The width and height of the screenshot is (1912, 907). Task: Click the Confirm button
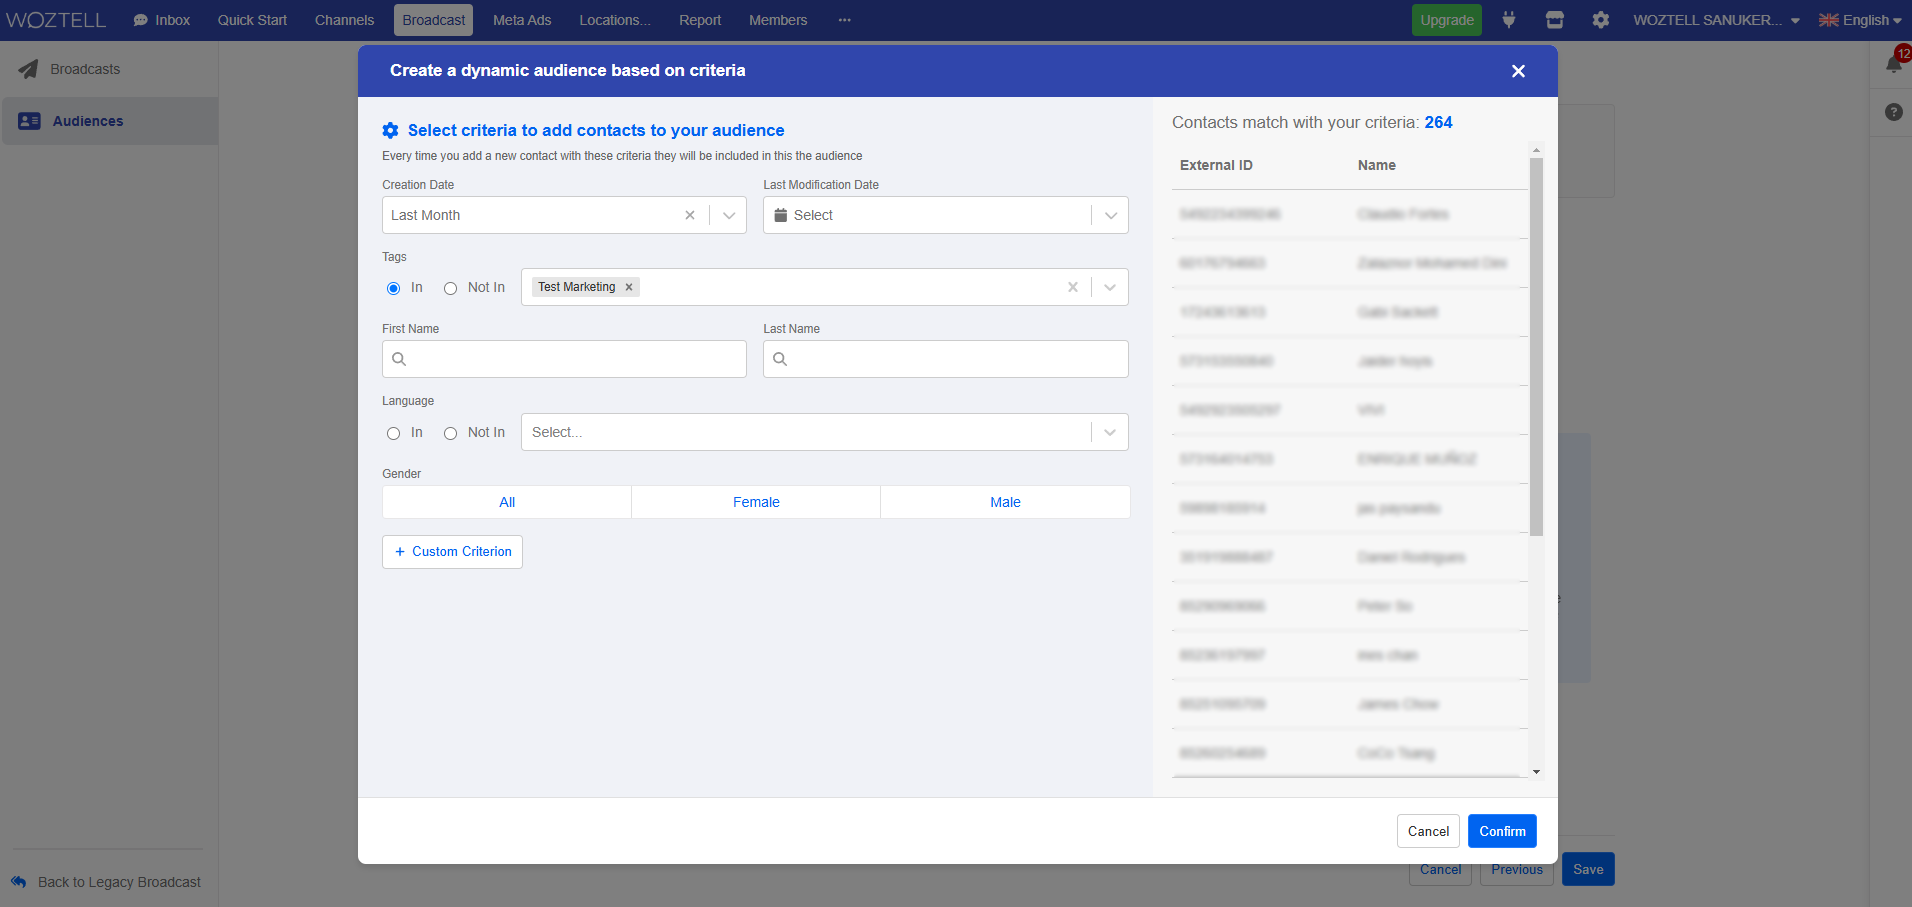click(x=1501, y=831)
